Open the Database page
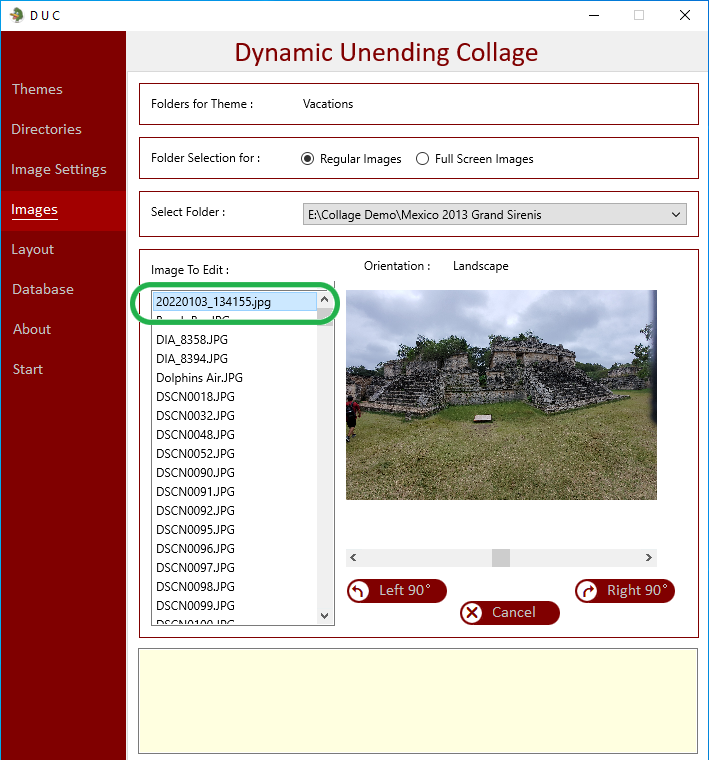 click(43, 289)
